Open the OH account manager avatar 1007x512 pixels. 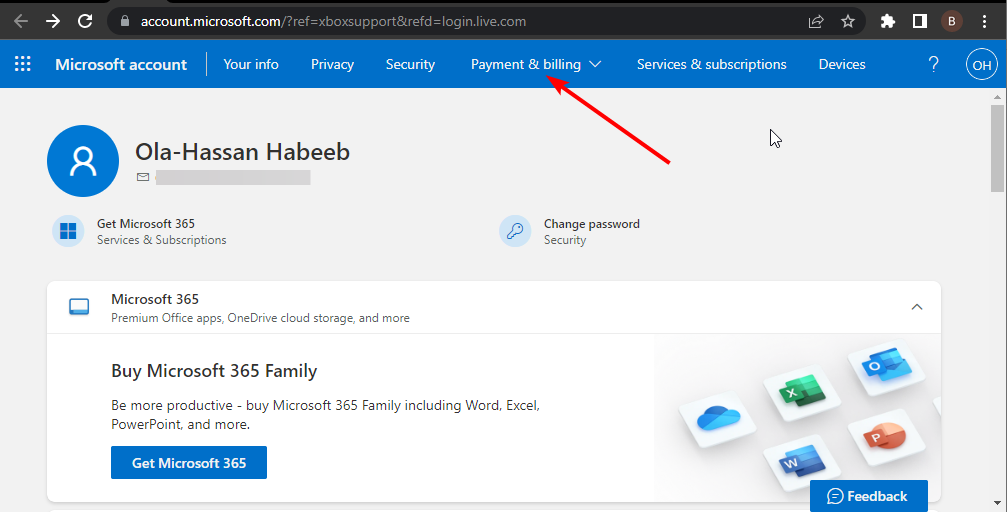pyautogui.click(x=981, y=64)
